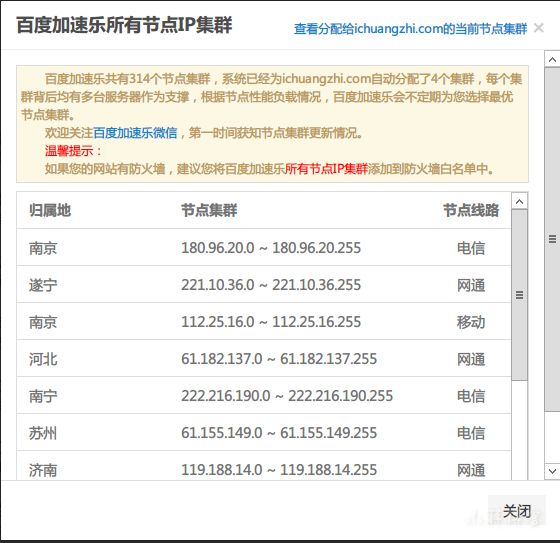This screenshot has height=543, width=560.
Task: Click the 温馨提示 red heading
Action: pos(73,151)
